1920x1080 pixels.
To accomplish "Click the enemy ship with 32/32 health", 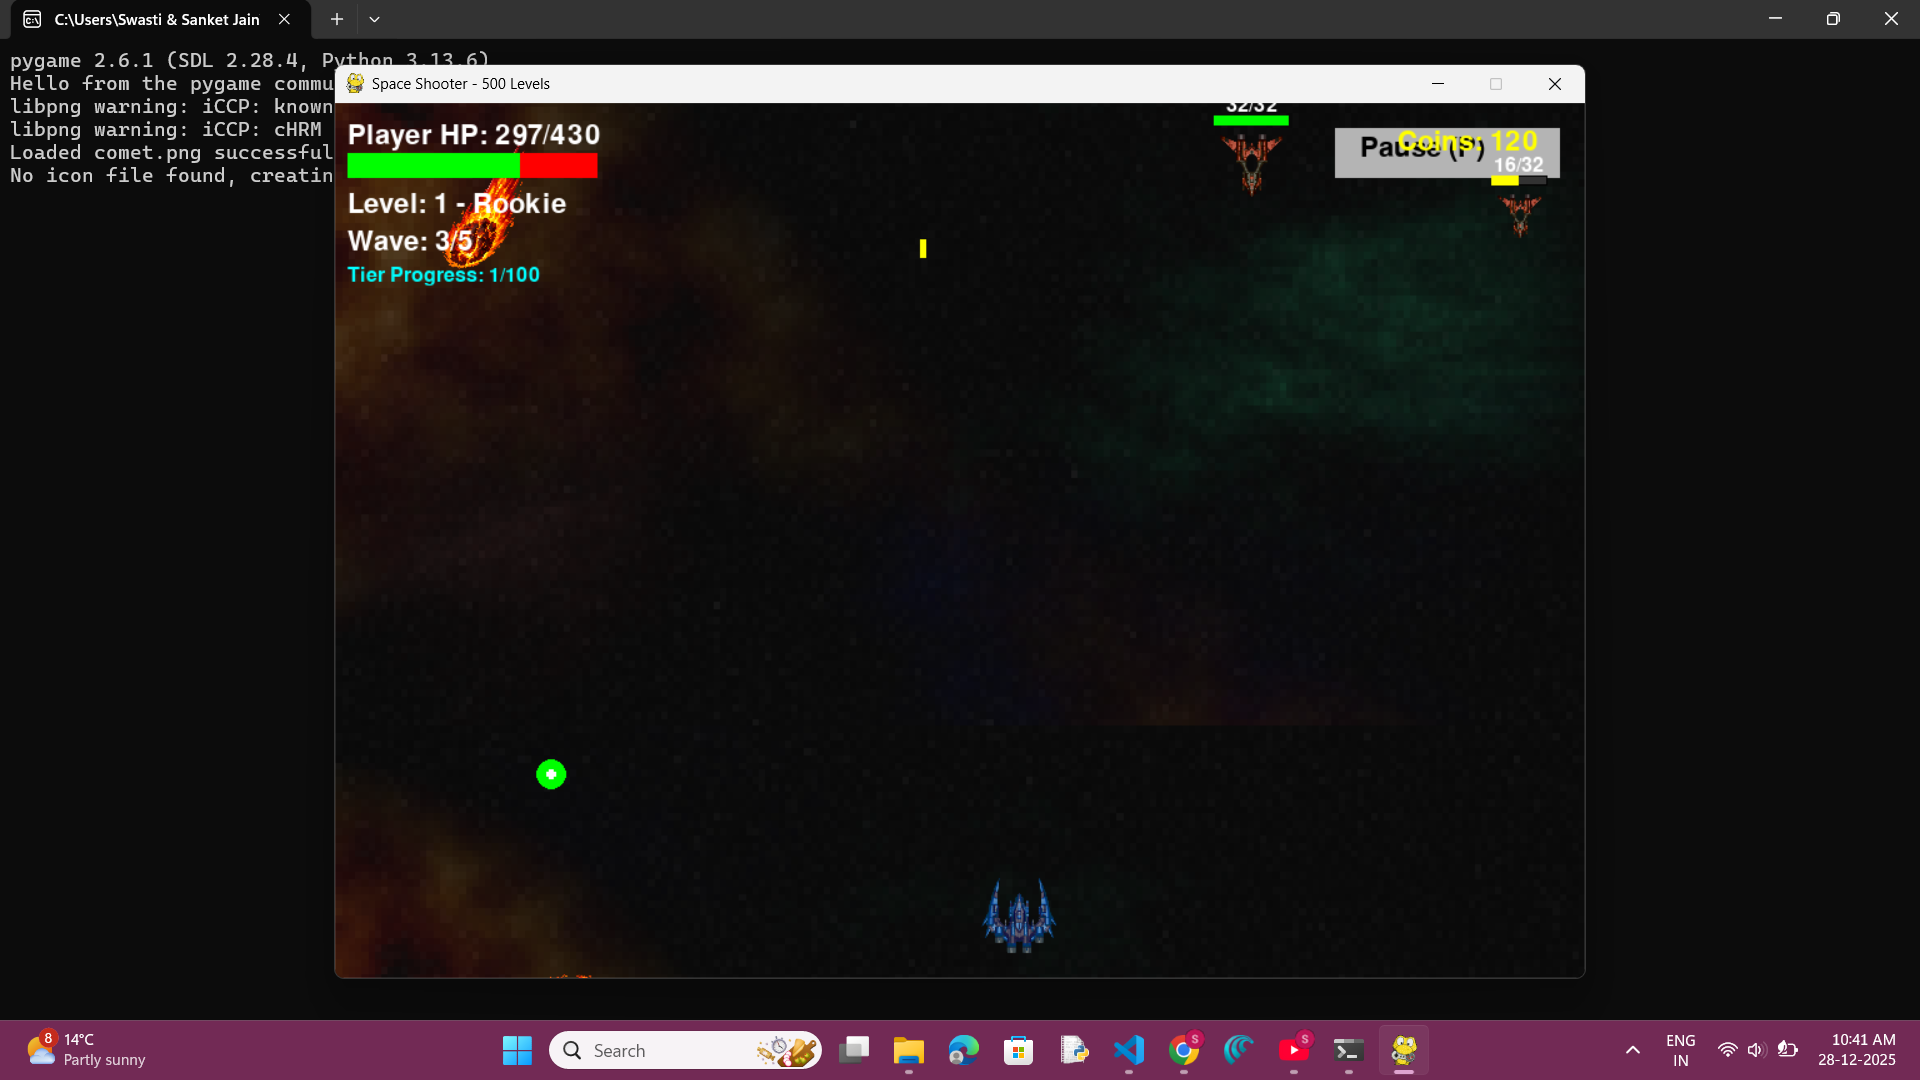I will coord(1251,160).
